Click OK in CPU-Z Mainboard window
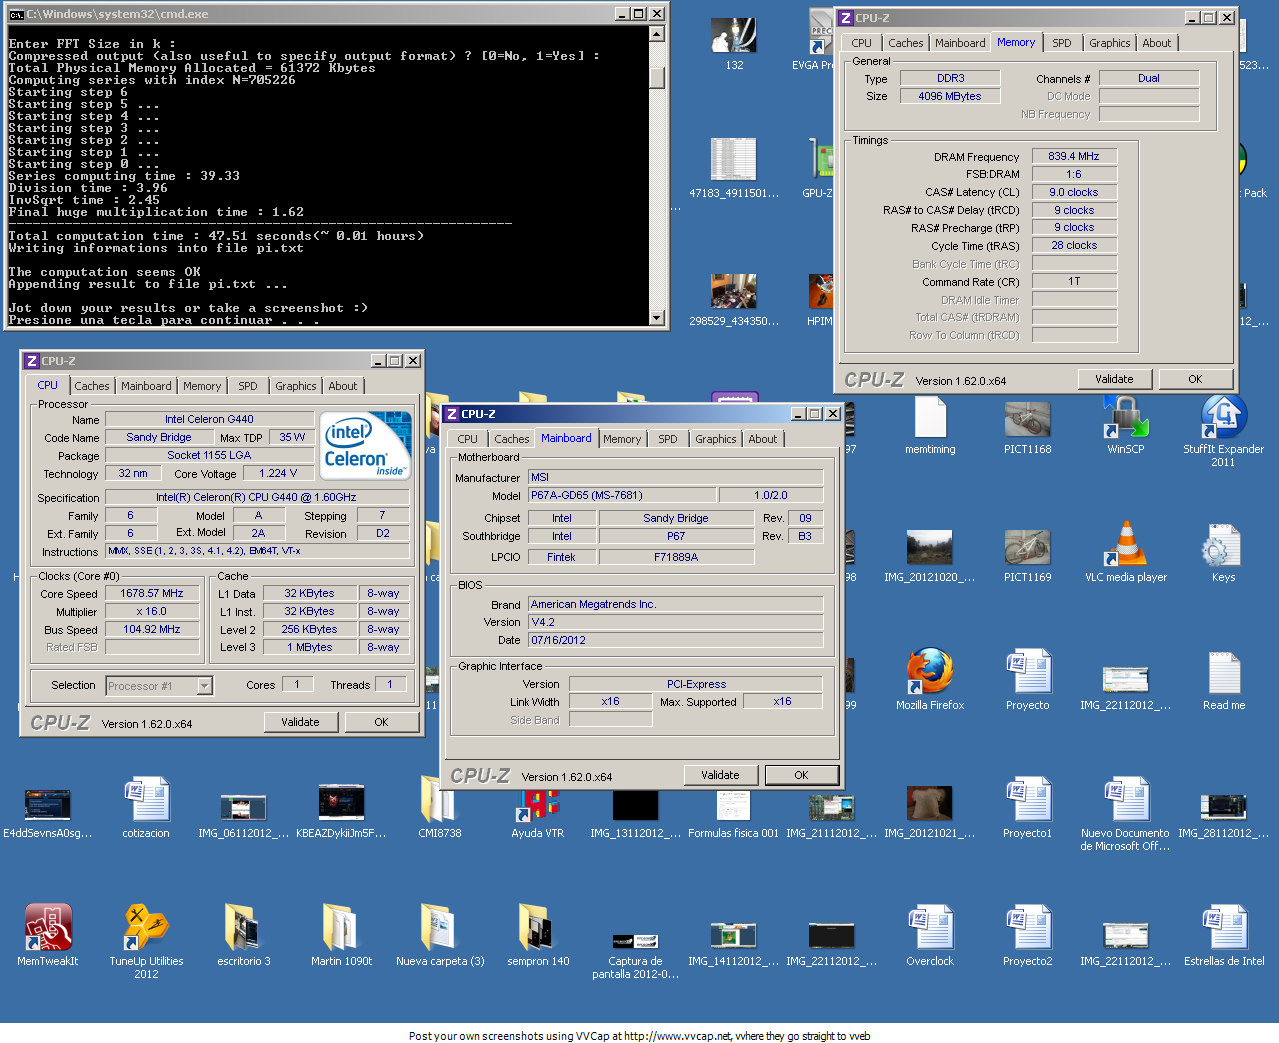This screenshot has width=1279, height=1043. pos(801,775)
